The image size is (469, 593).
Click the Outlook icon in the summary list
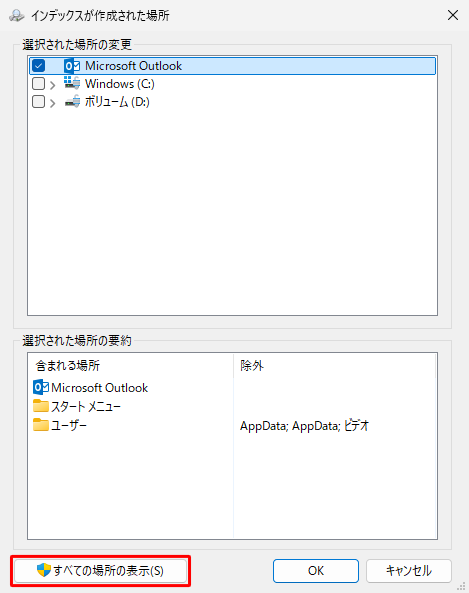[41, 387]
